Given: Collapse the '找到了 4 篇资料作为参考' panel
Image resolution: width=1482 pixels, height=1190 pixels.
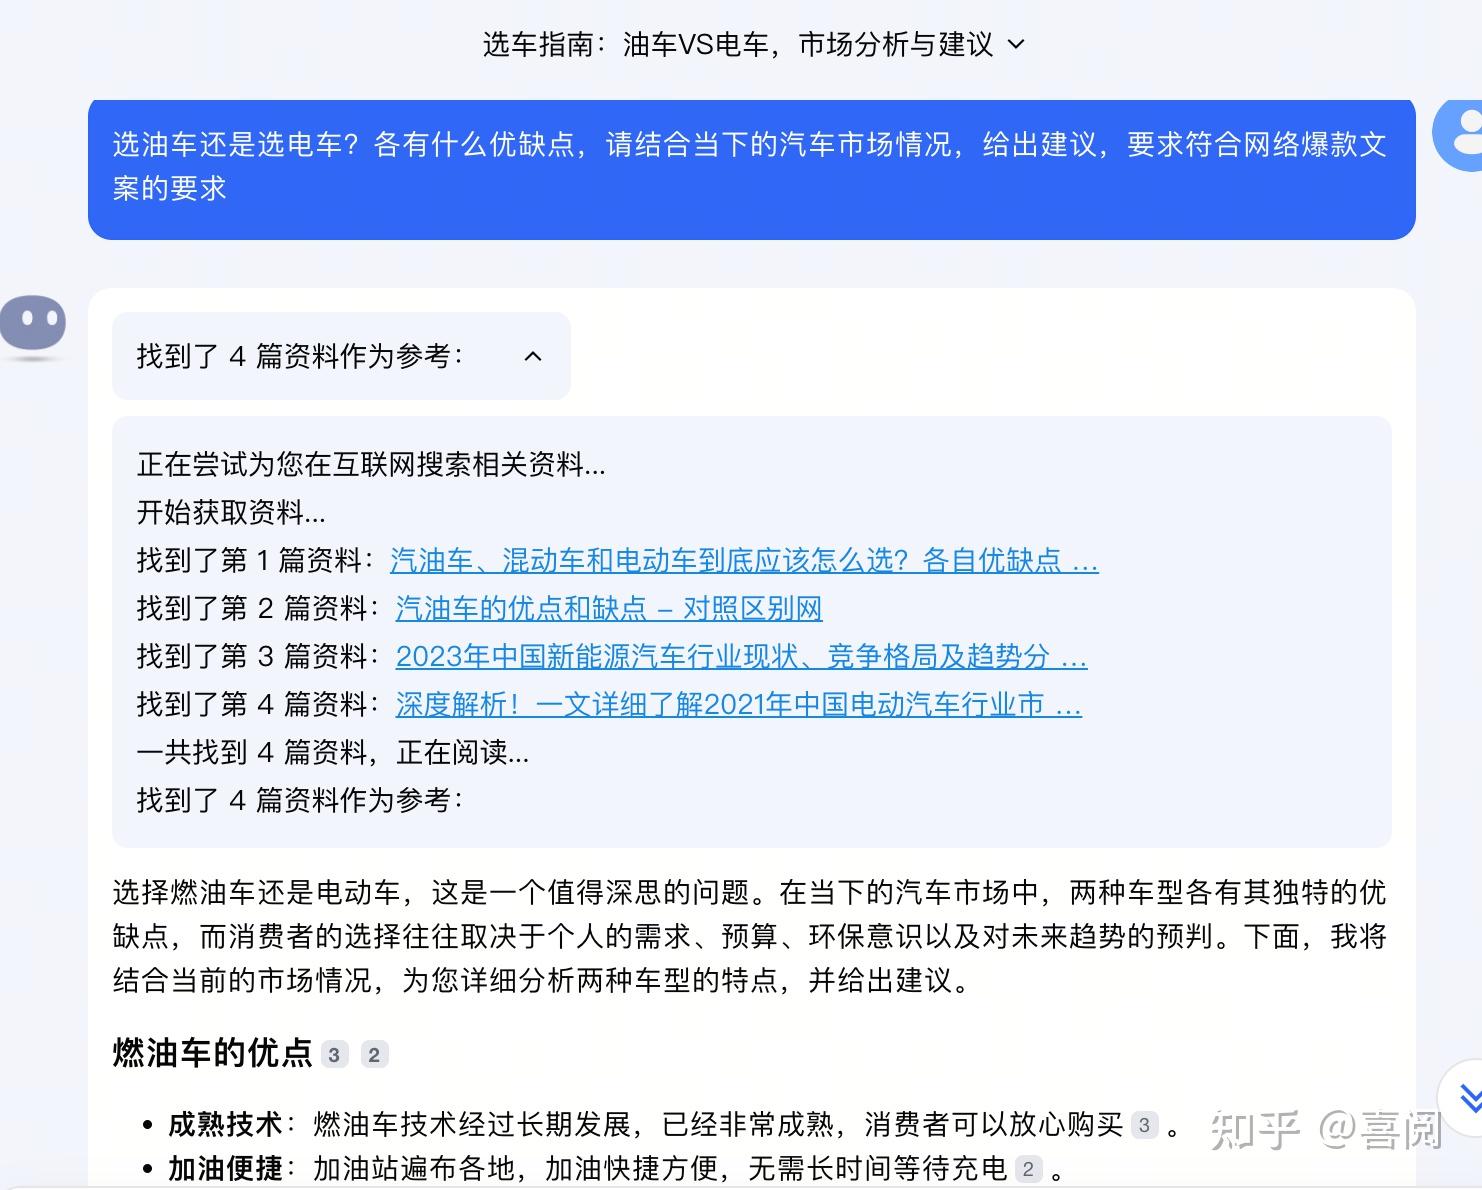Looking at the screenshot, I should [533, 356].
